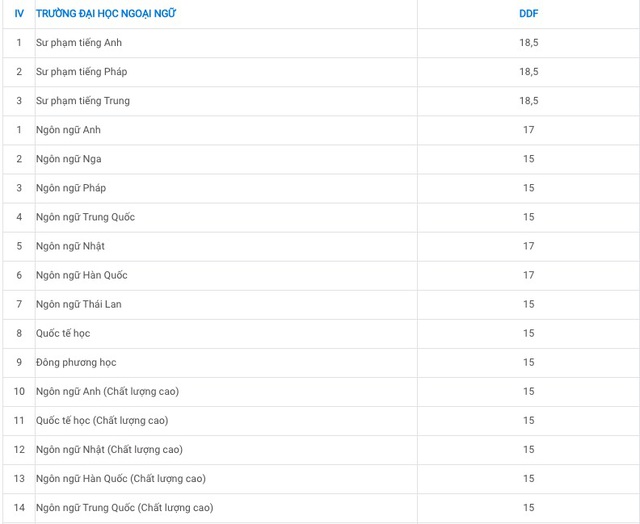Click the DDF column header
This screenshot has height=524, width=640.
(x=529, y=13)
